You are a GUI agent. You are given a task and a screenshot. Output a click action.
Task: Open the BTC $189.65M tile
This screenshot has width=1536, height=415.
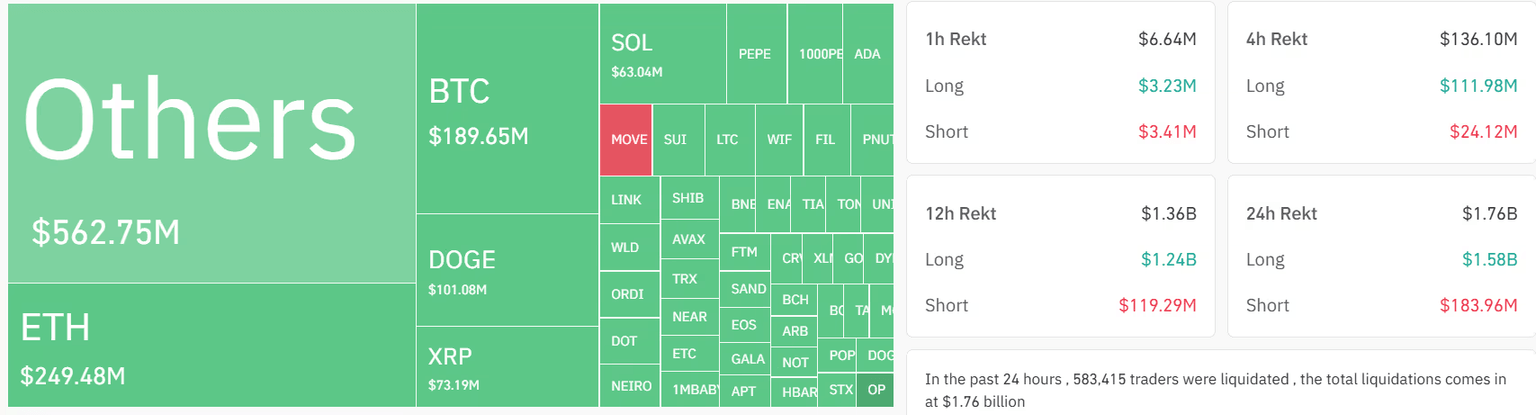507,108
